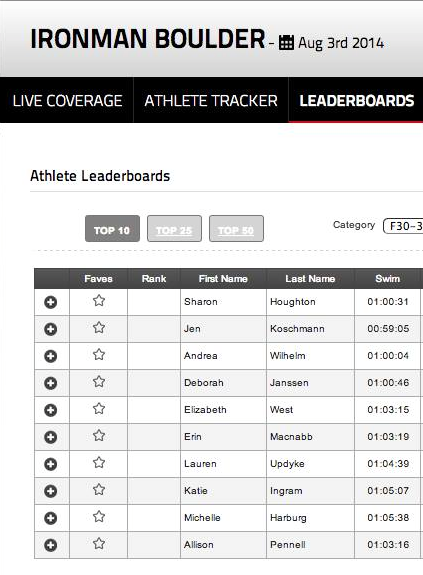The height and width of the screenshot is (575, 423).
Task: Expand Jen Koschmann's row details
Action: pyautogui.click(x=51, y=329)
